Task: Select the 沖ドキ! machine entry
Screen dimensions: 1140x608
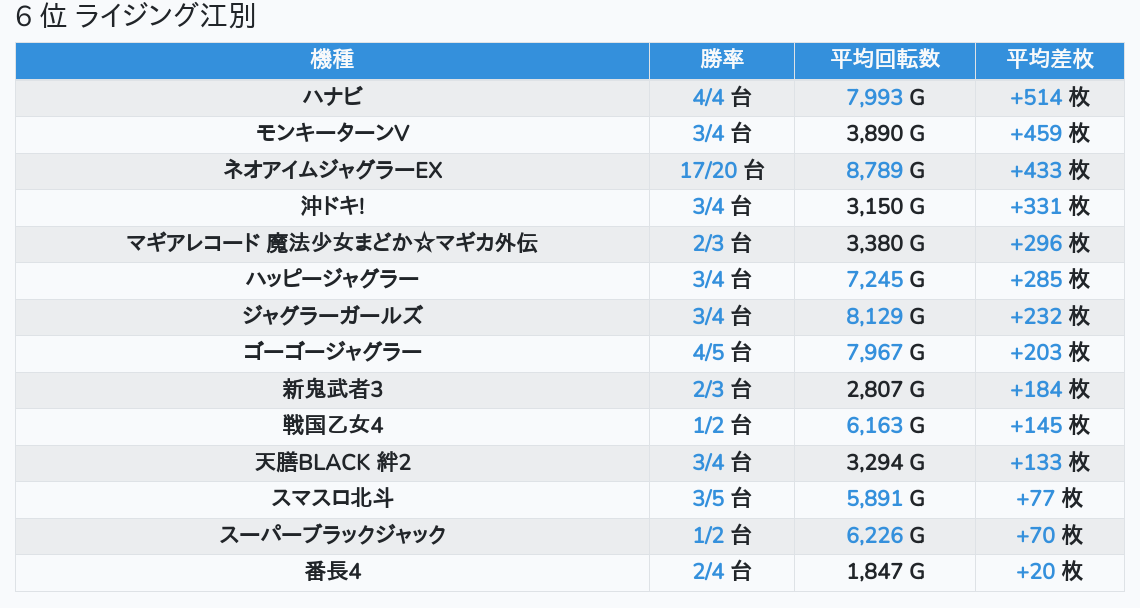Action: [x=332, y=207]
